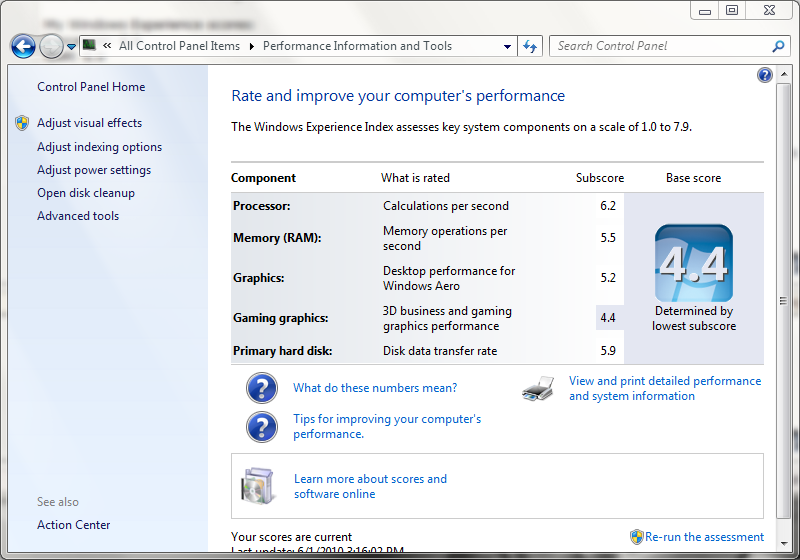Click shield icon next to Re-run the assessment

tap(637, 537)
